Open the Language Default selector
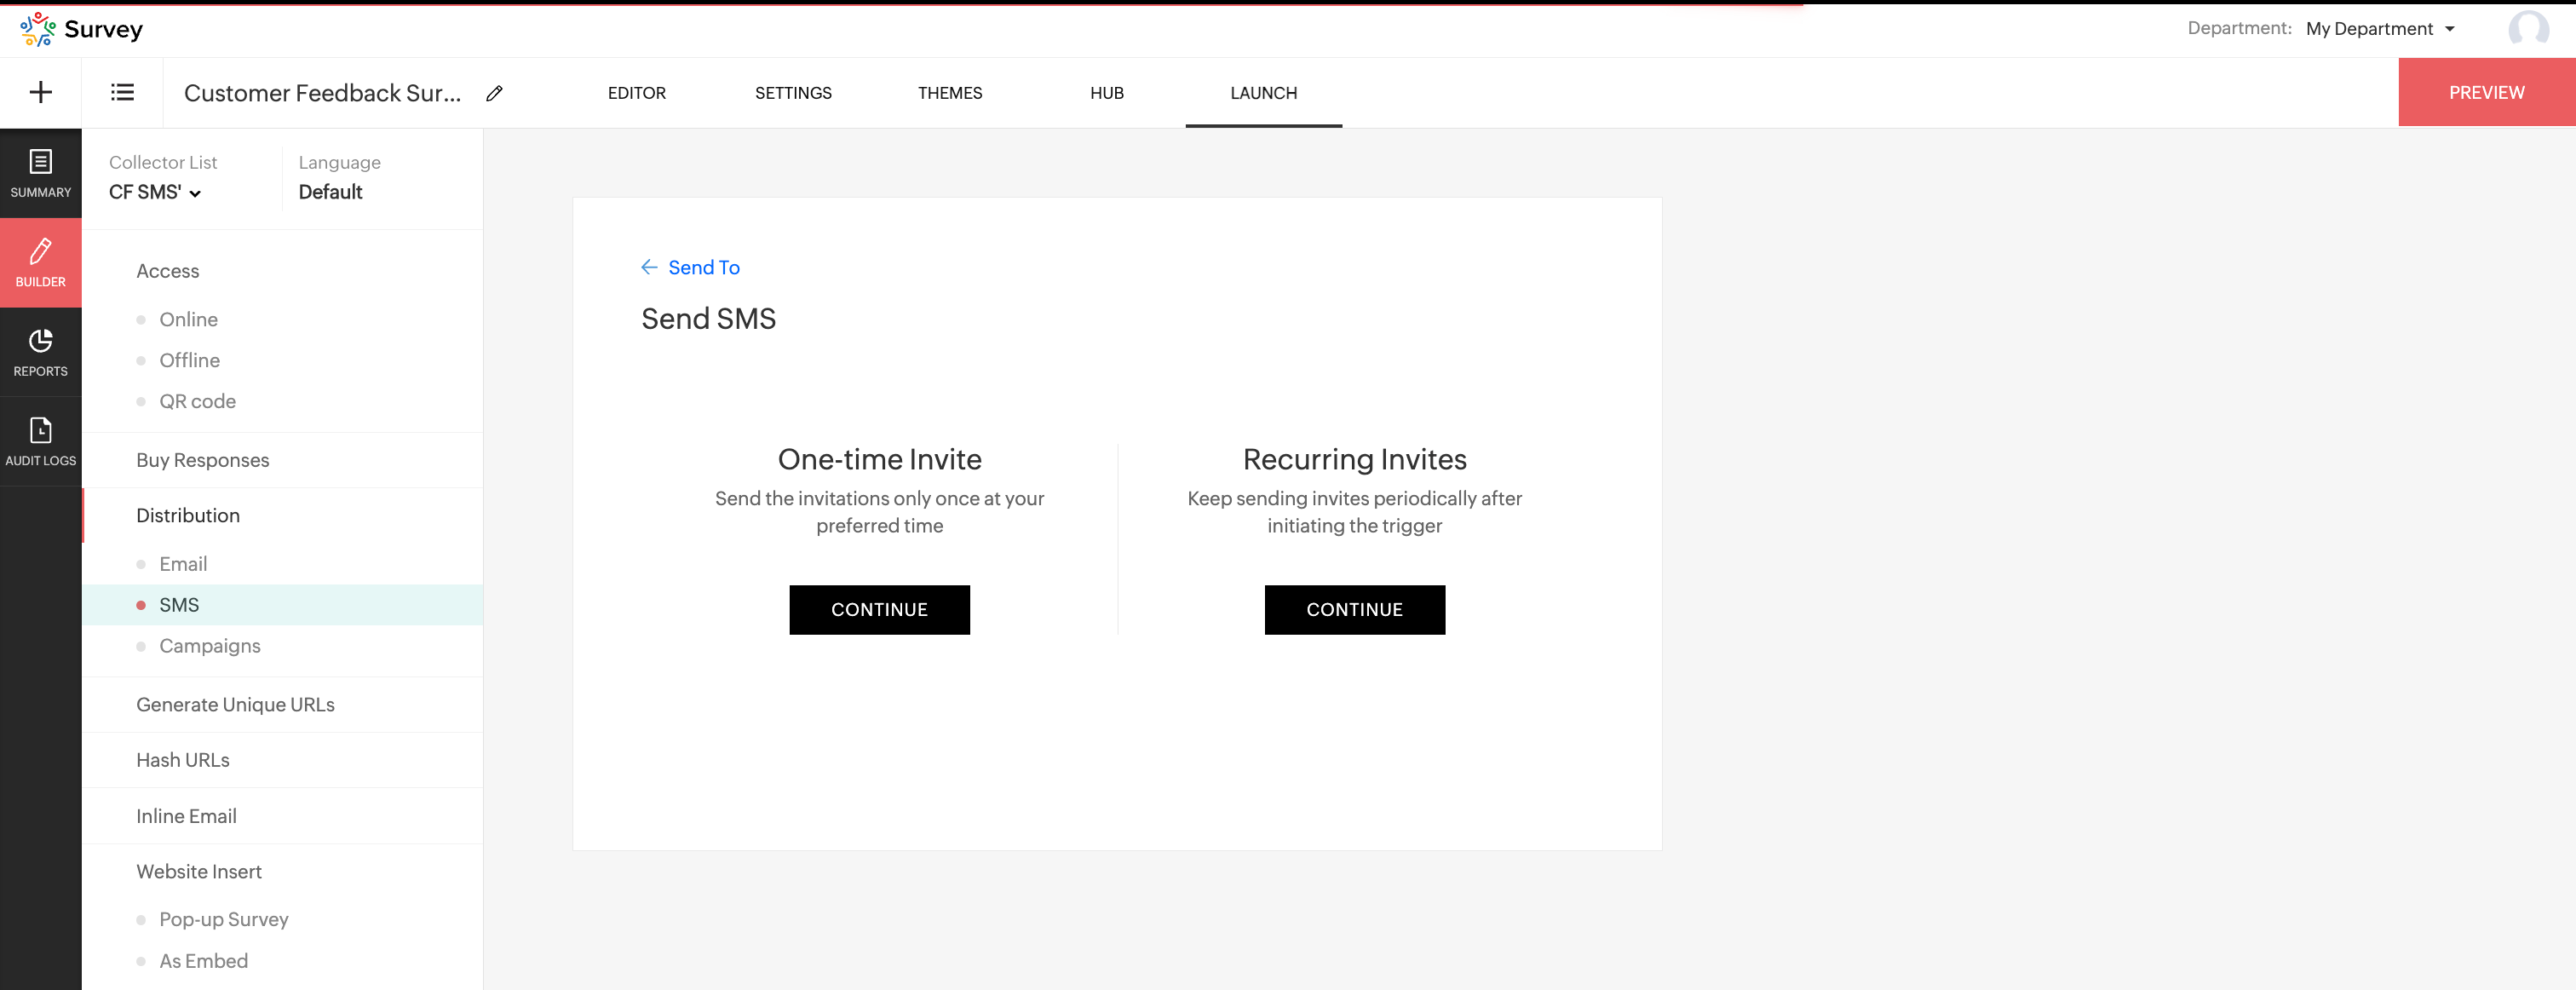The image size is (2576, 990). pos(330,192)
